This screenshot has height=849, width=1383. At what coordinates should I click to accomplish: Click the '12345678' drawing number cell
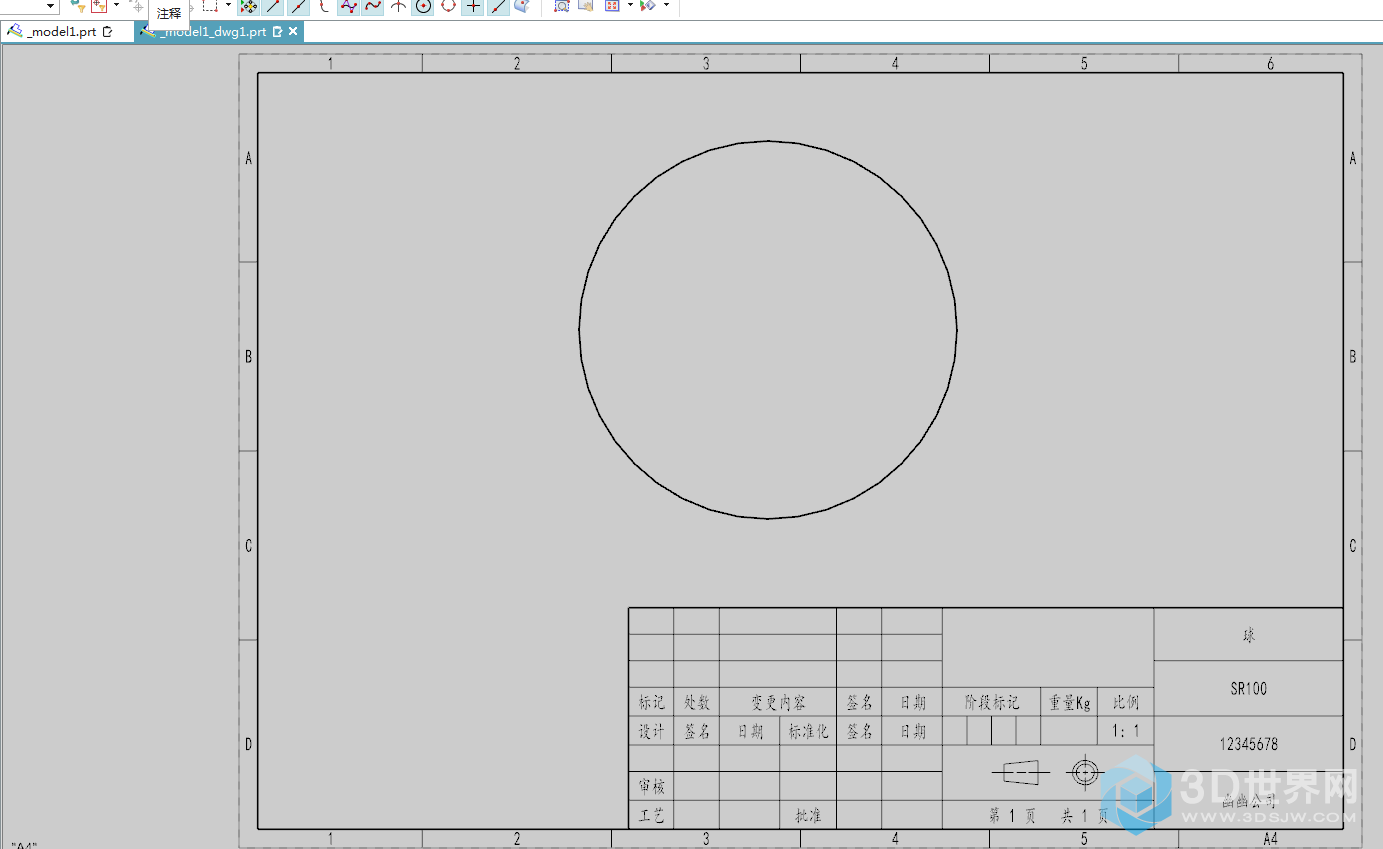tap(1248, 744)
